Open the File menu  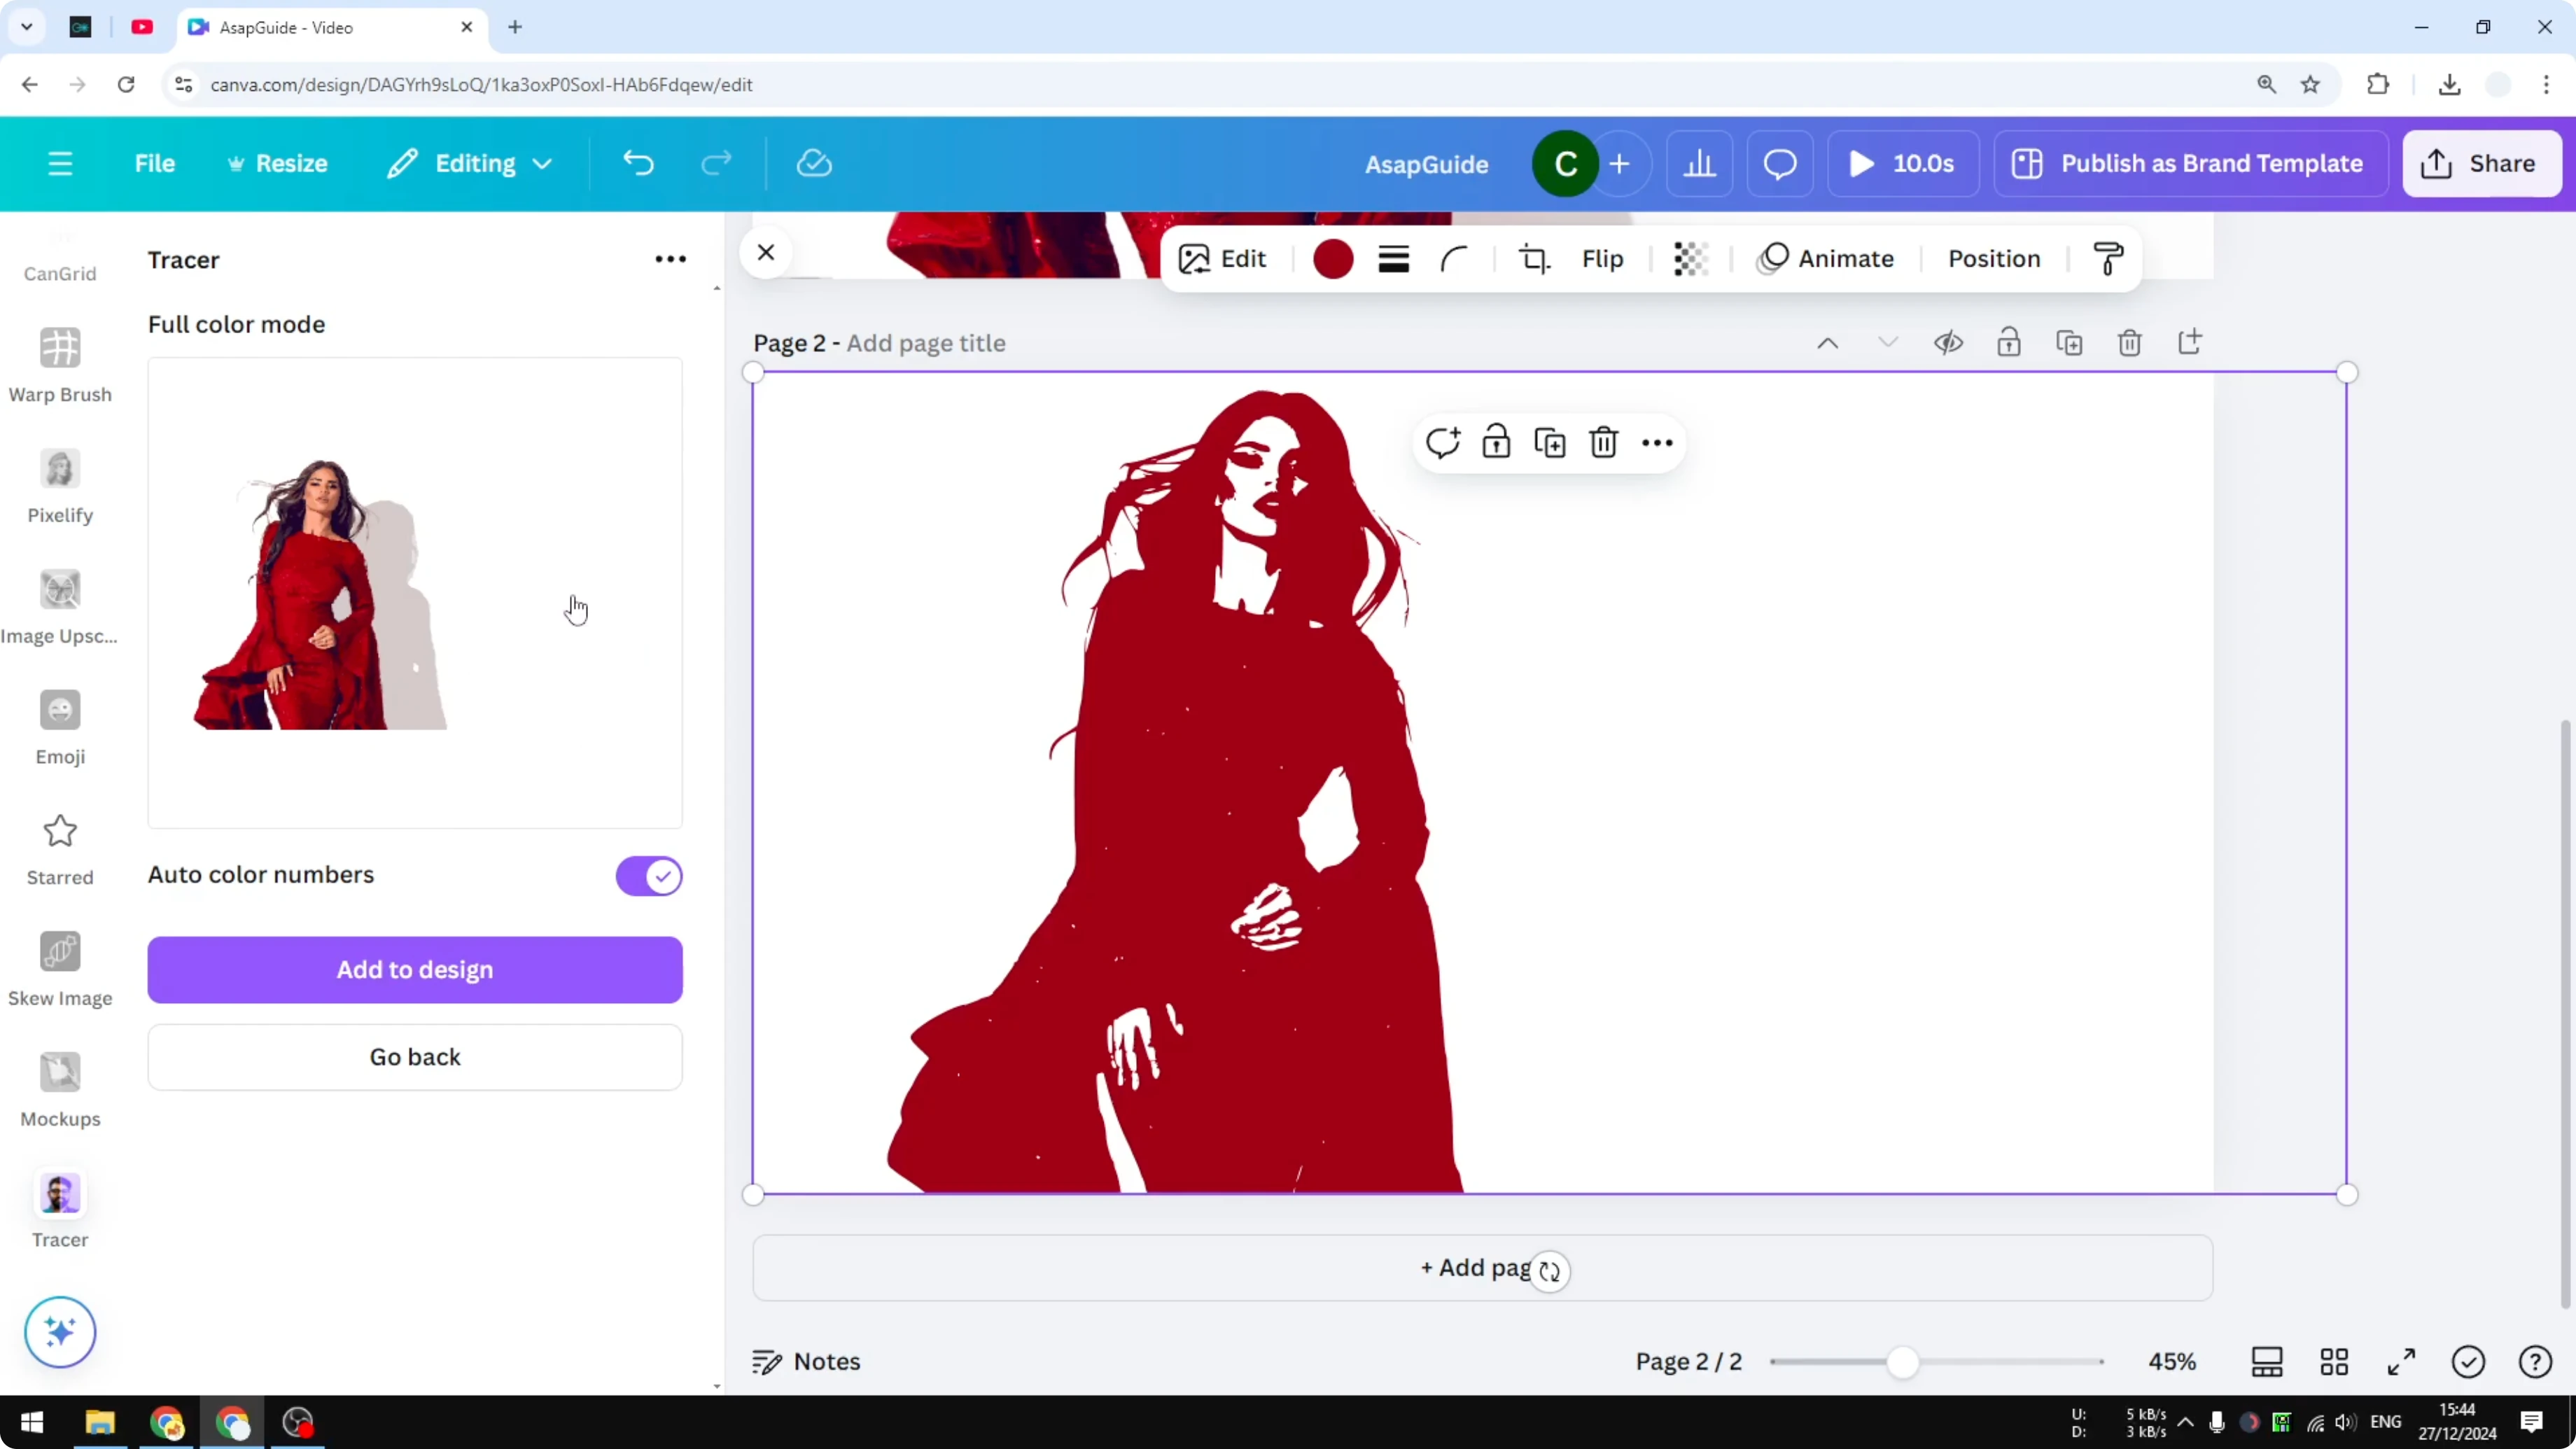coord(155,163)
